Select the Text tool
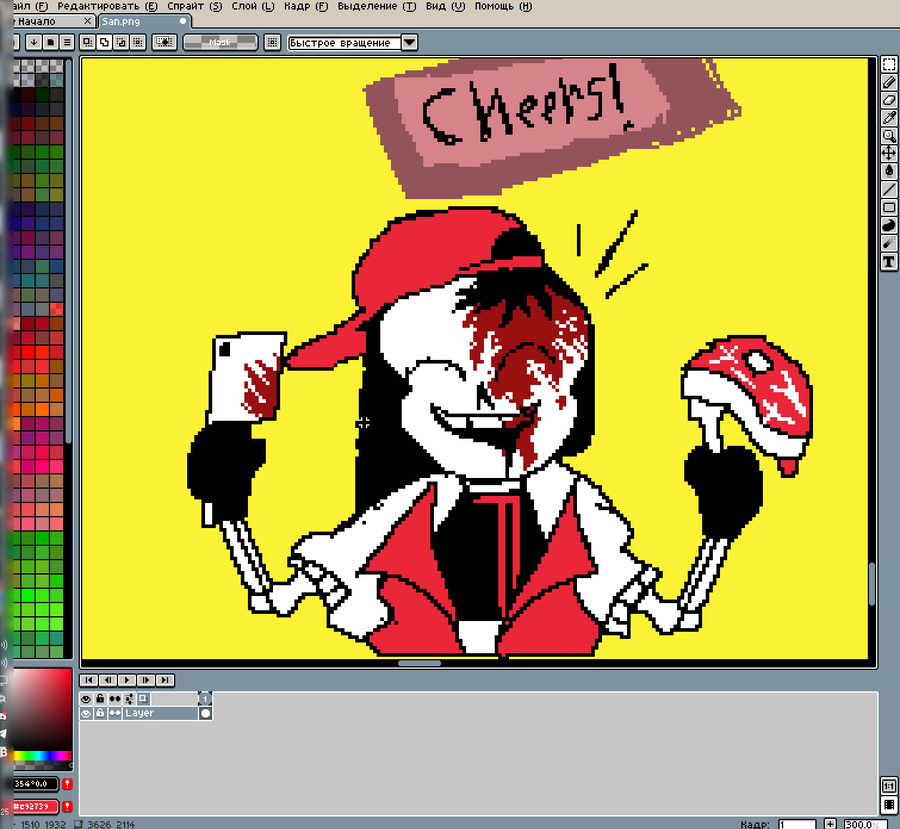900x829 pixels. point(889,262)
